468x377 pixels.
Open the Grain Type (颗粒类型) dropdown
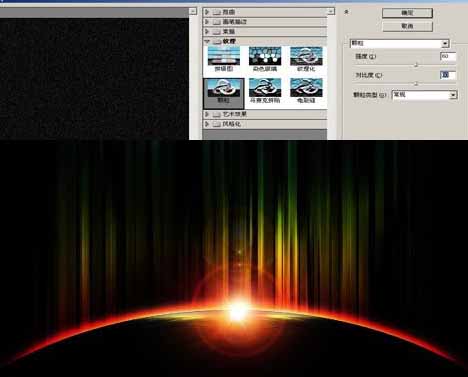click(424, 95)
